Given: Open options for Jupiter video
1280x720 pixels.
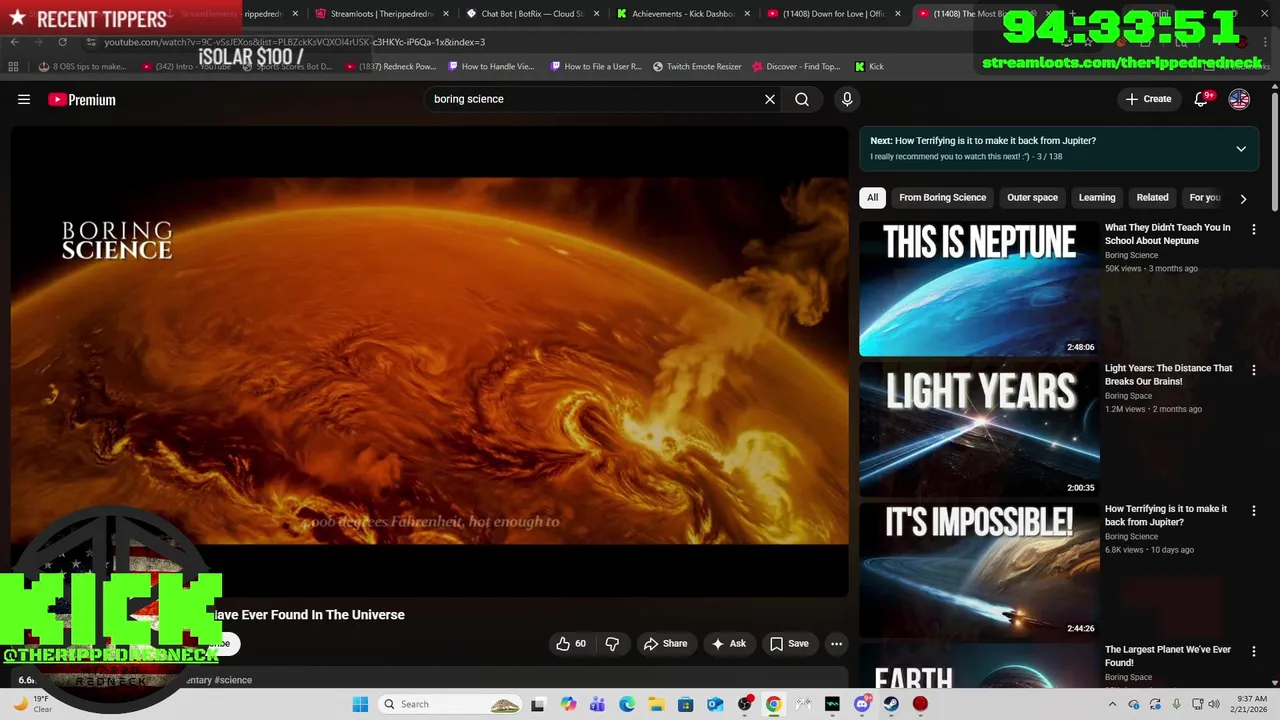Looking at the screenshot, I should pyautogui.click(x=1253, y=511).
